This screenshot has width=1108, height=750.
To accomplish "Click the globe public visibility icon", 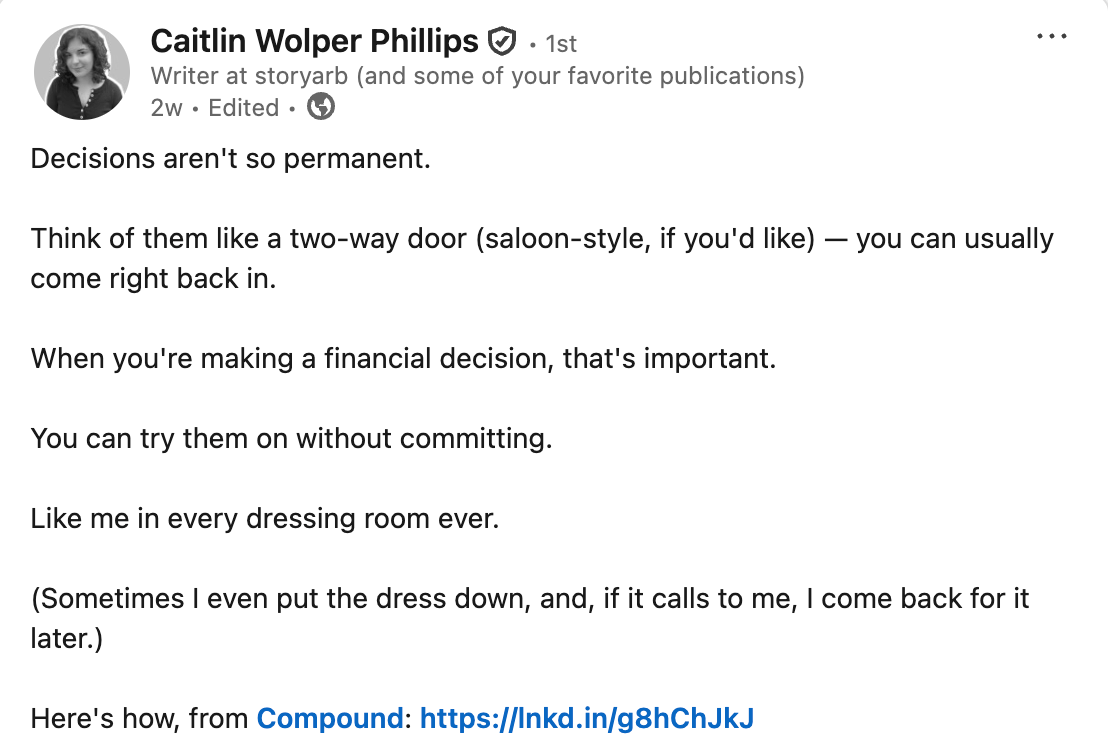I will click(x=321, y=107).
